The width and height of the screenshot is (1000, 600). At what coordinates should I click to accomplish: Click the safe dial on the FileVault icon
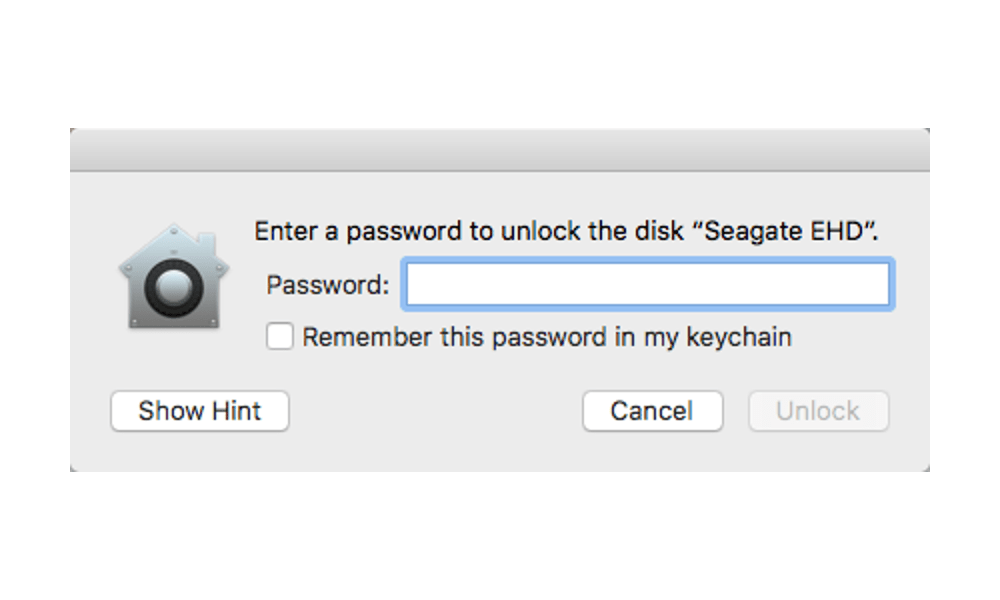coord(173,288)
